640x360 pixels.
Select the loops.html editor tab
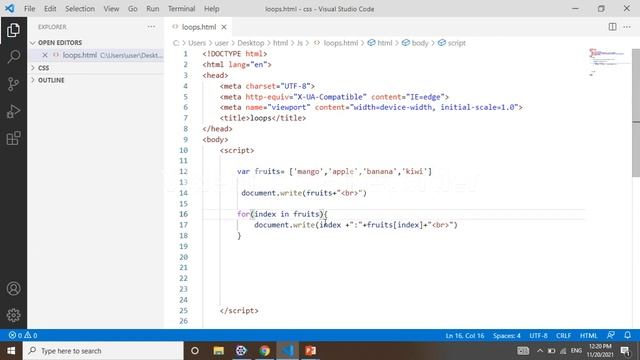[x=199, y=27]
